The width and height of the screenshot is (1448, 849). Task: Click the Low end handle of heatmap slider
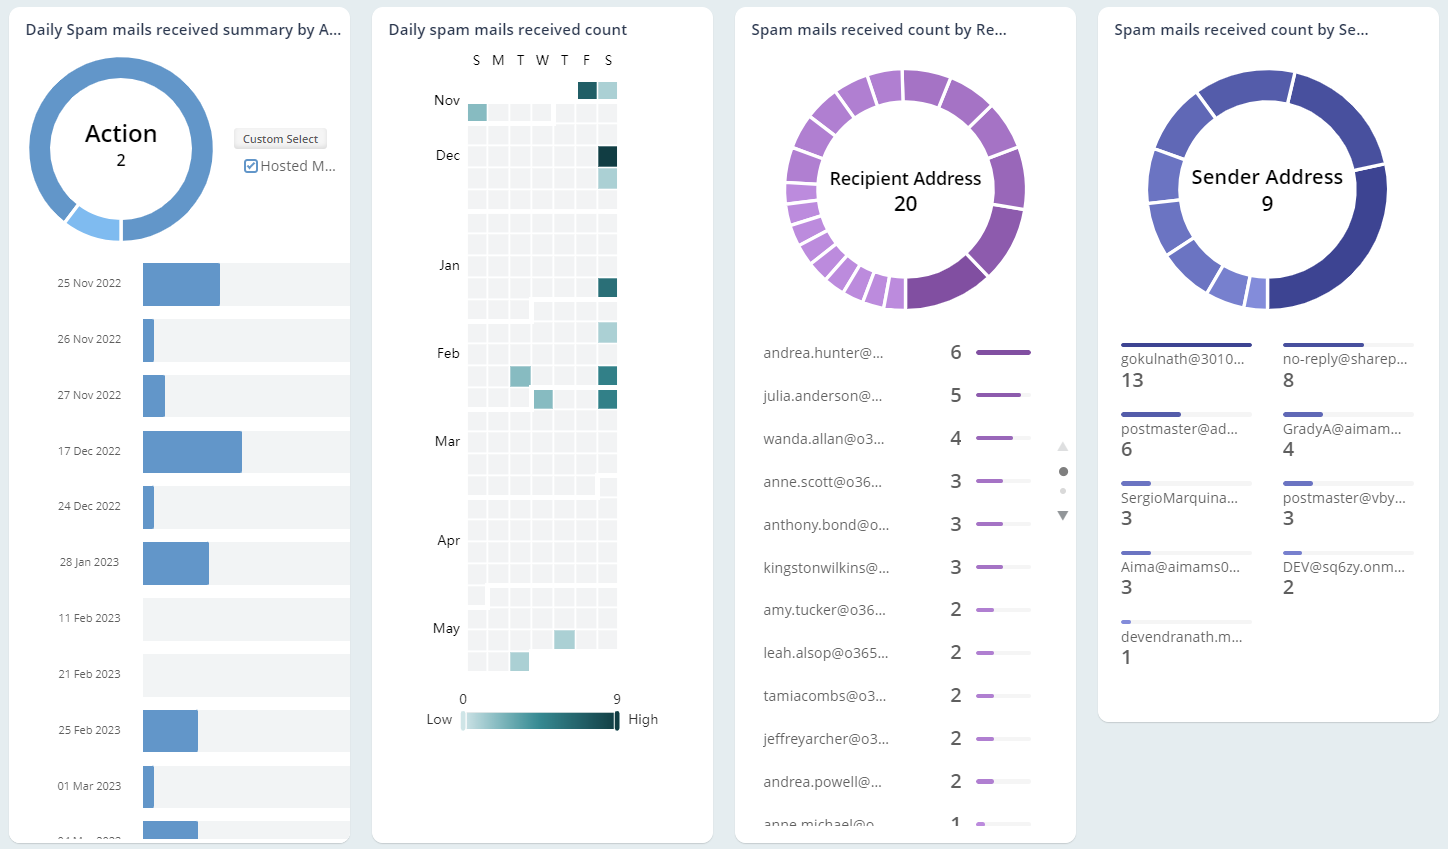pyautogui.click(x=463, y=720)
